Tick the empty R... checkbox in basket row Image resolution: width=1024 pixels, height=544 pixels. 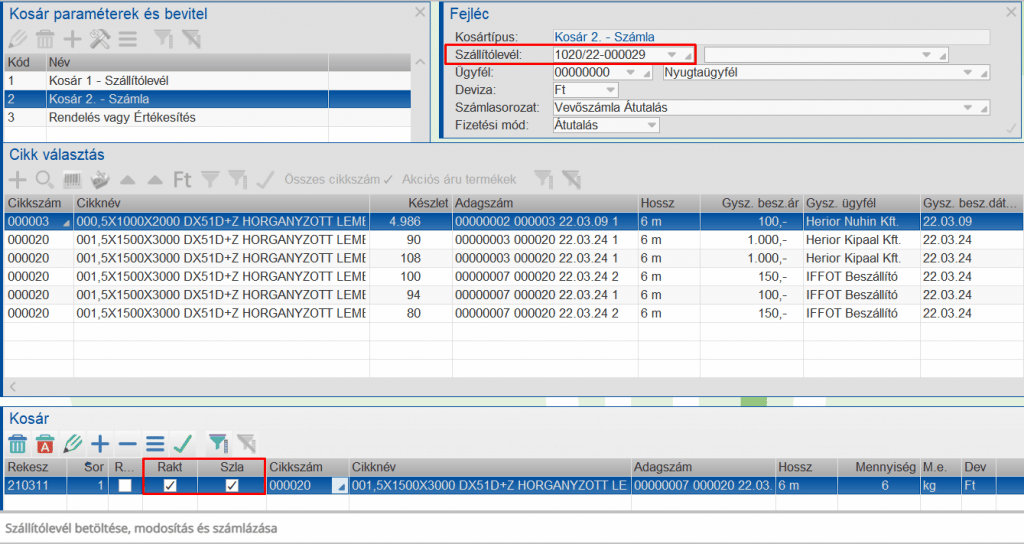click(x=124, y=485)
